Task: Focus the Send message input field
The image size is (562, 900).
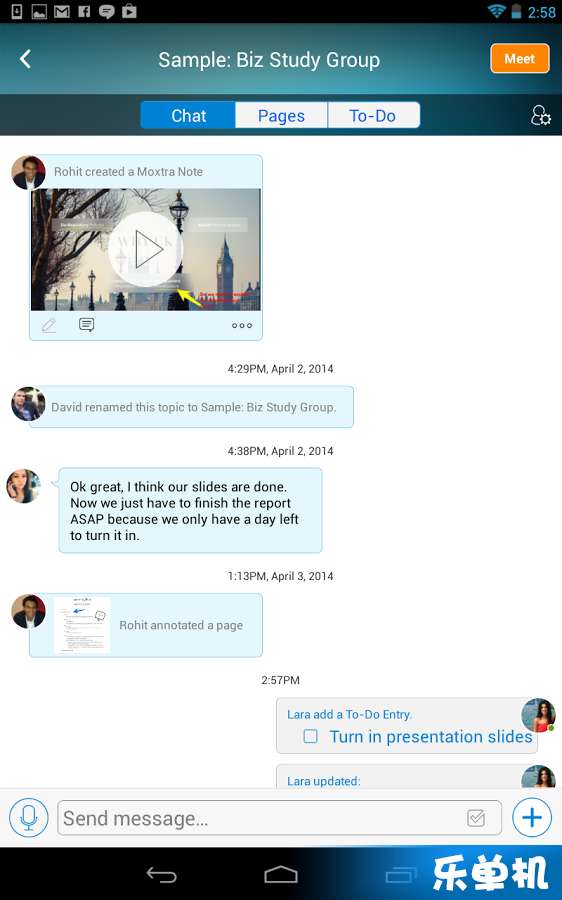Action: click(x=280, y=817)
